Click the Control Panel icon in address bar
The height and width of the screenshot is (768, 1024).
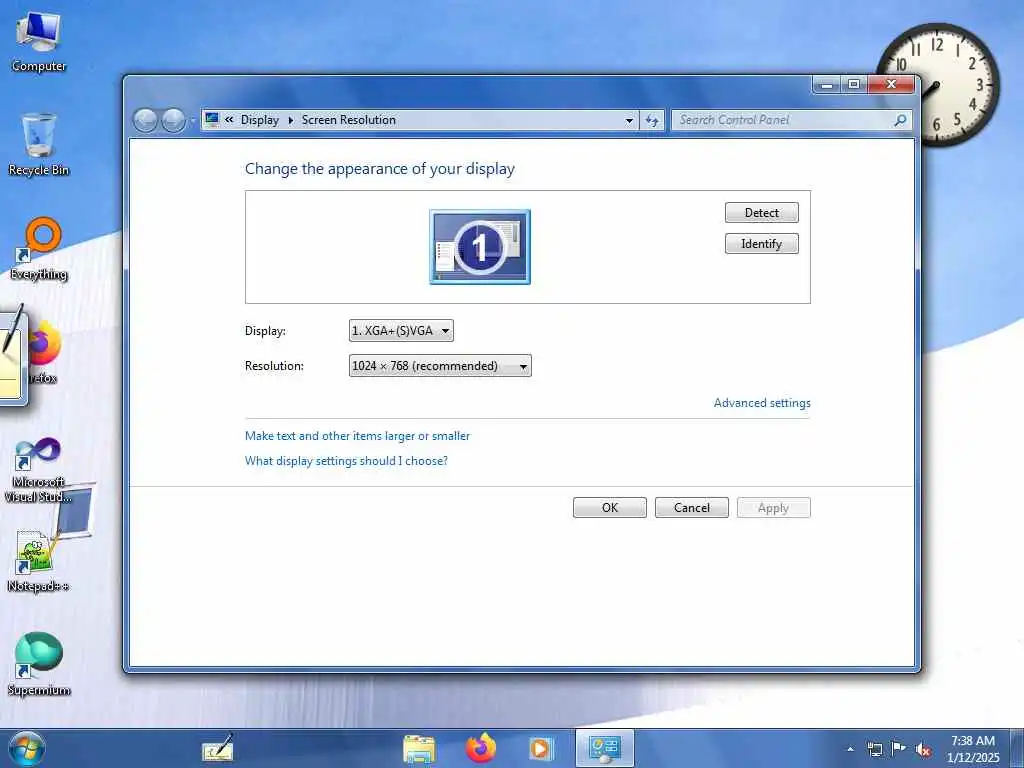tap(212, 119)
